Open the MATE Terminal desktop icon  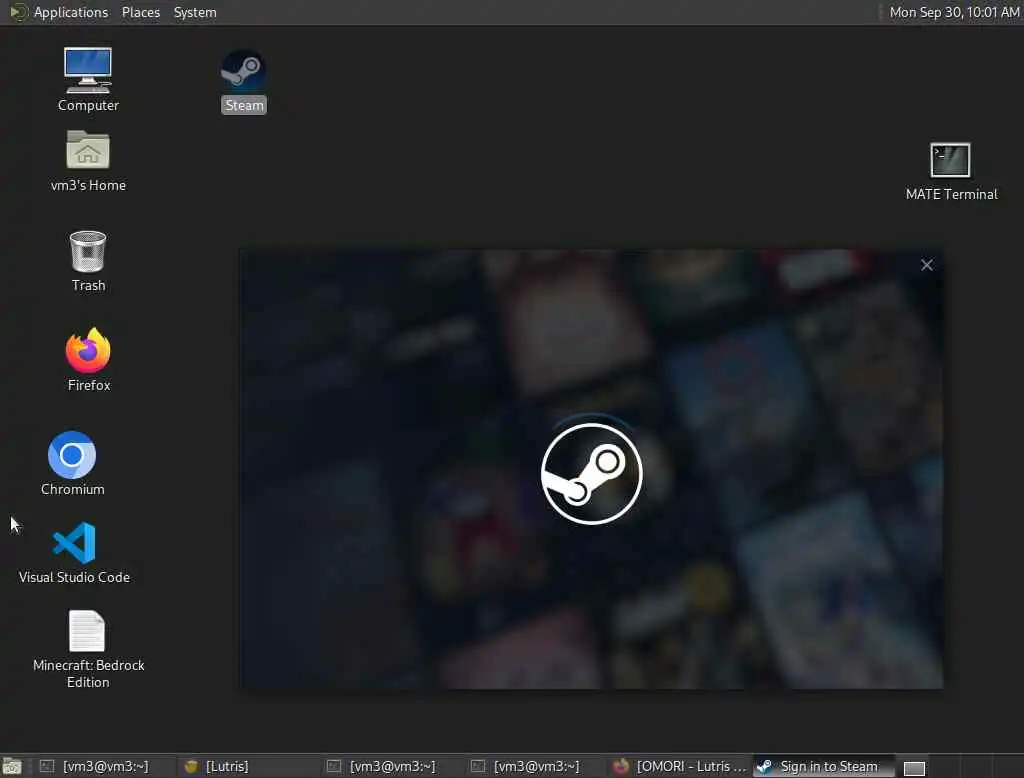point(951,172)
